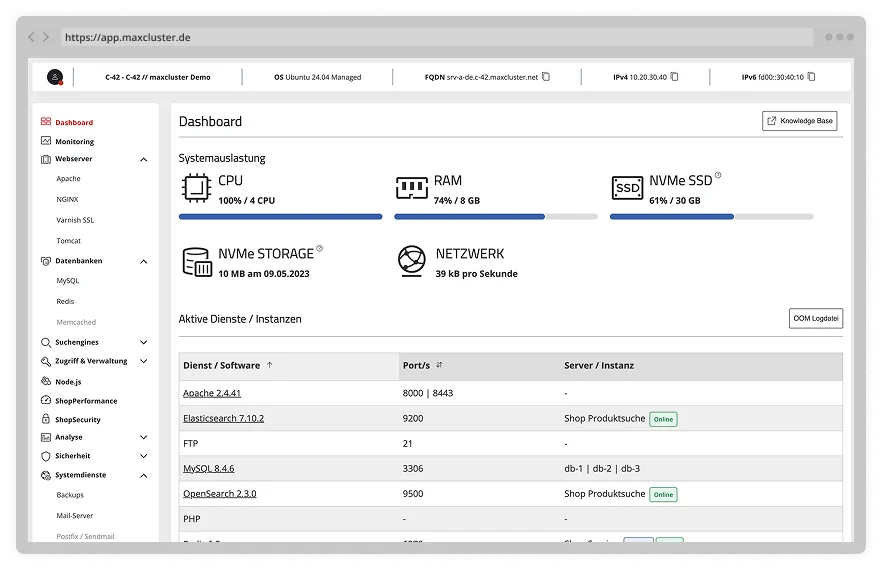Click the ShopPerformance gauge icon

[46, 400]
